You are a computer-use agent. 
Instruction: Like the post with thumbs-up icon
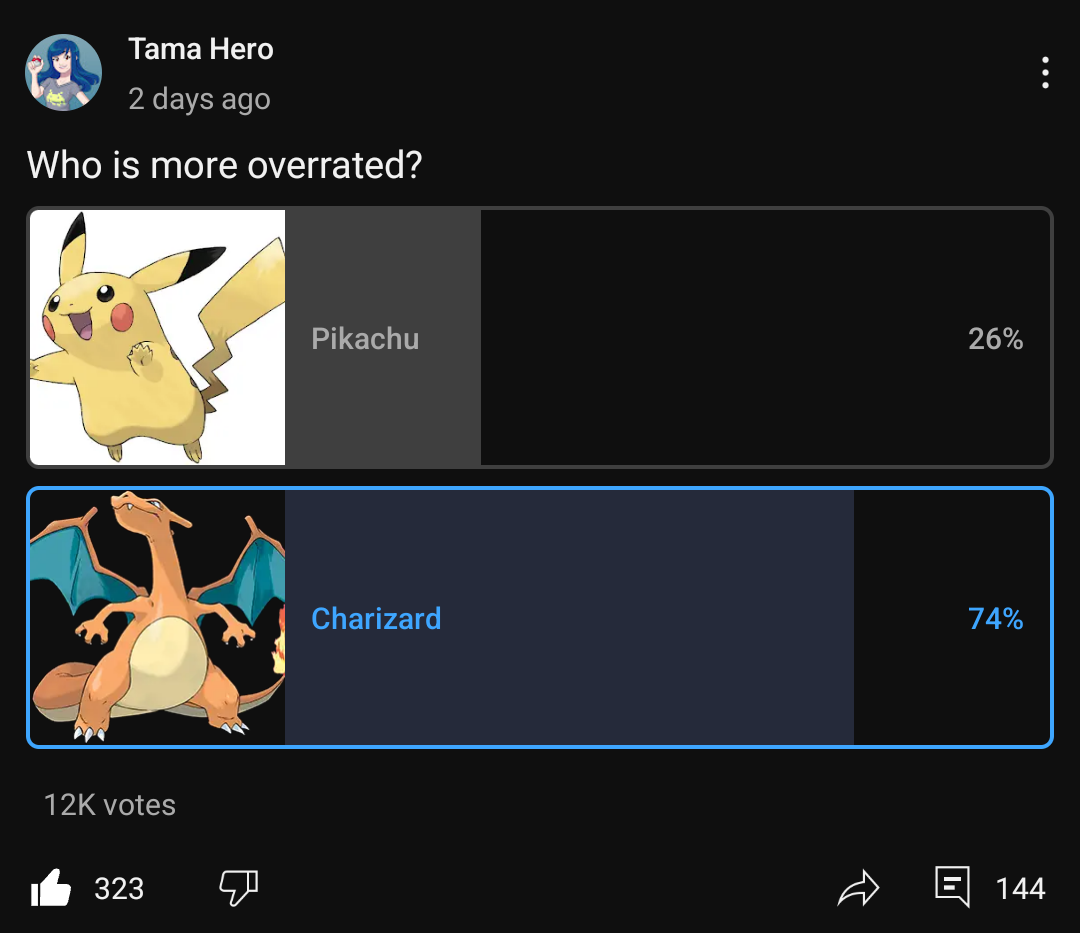pyautogui.click(x=51, y=888)
